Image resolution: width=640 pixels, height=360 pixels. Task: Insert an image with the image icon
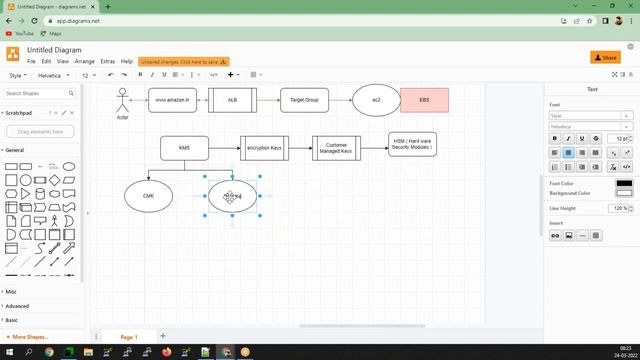(x=569, y=236)
